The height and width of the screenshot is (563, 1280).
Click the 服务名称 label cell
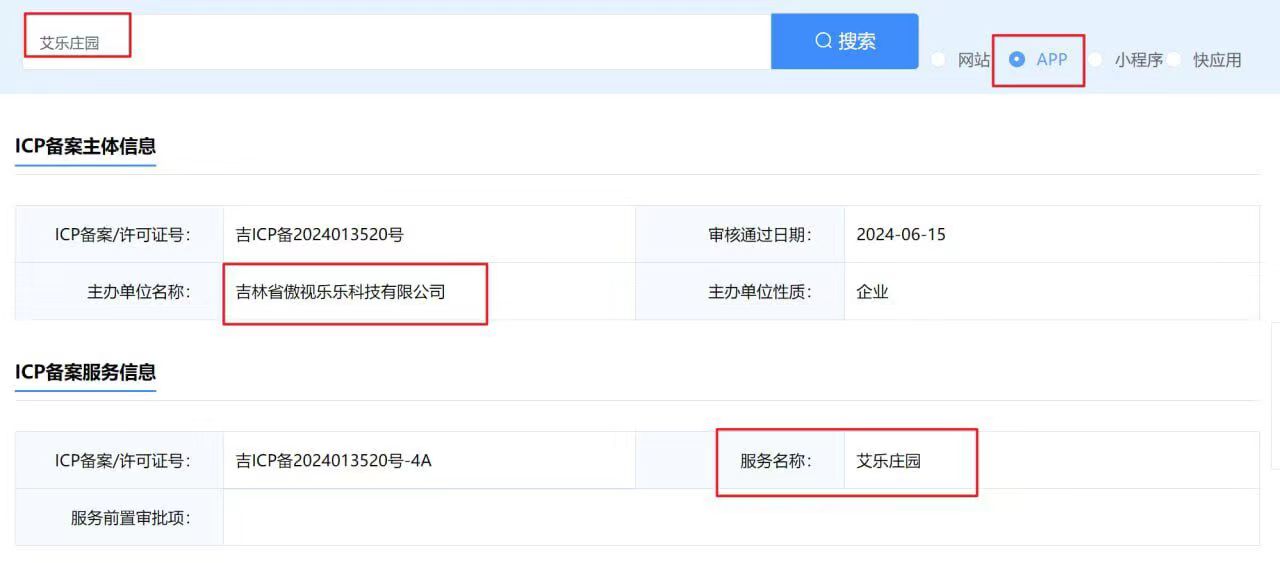740,461
